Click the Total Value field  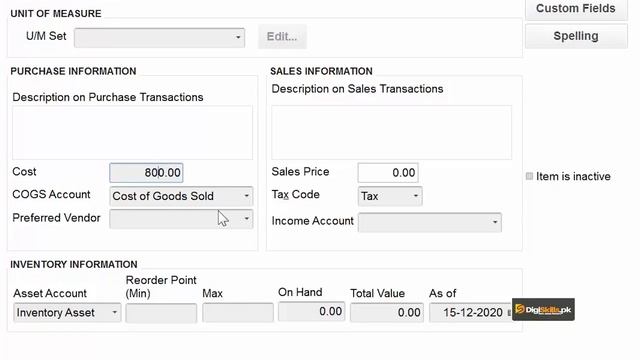pos(387,313)
